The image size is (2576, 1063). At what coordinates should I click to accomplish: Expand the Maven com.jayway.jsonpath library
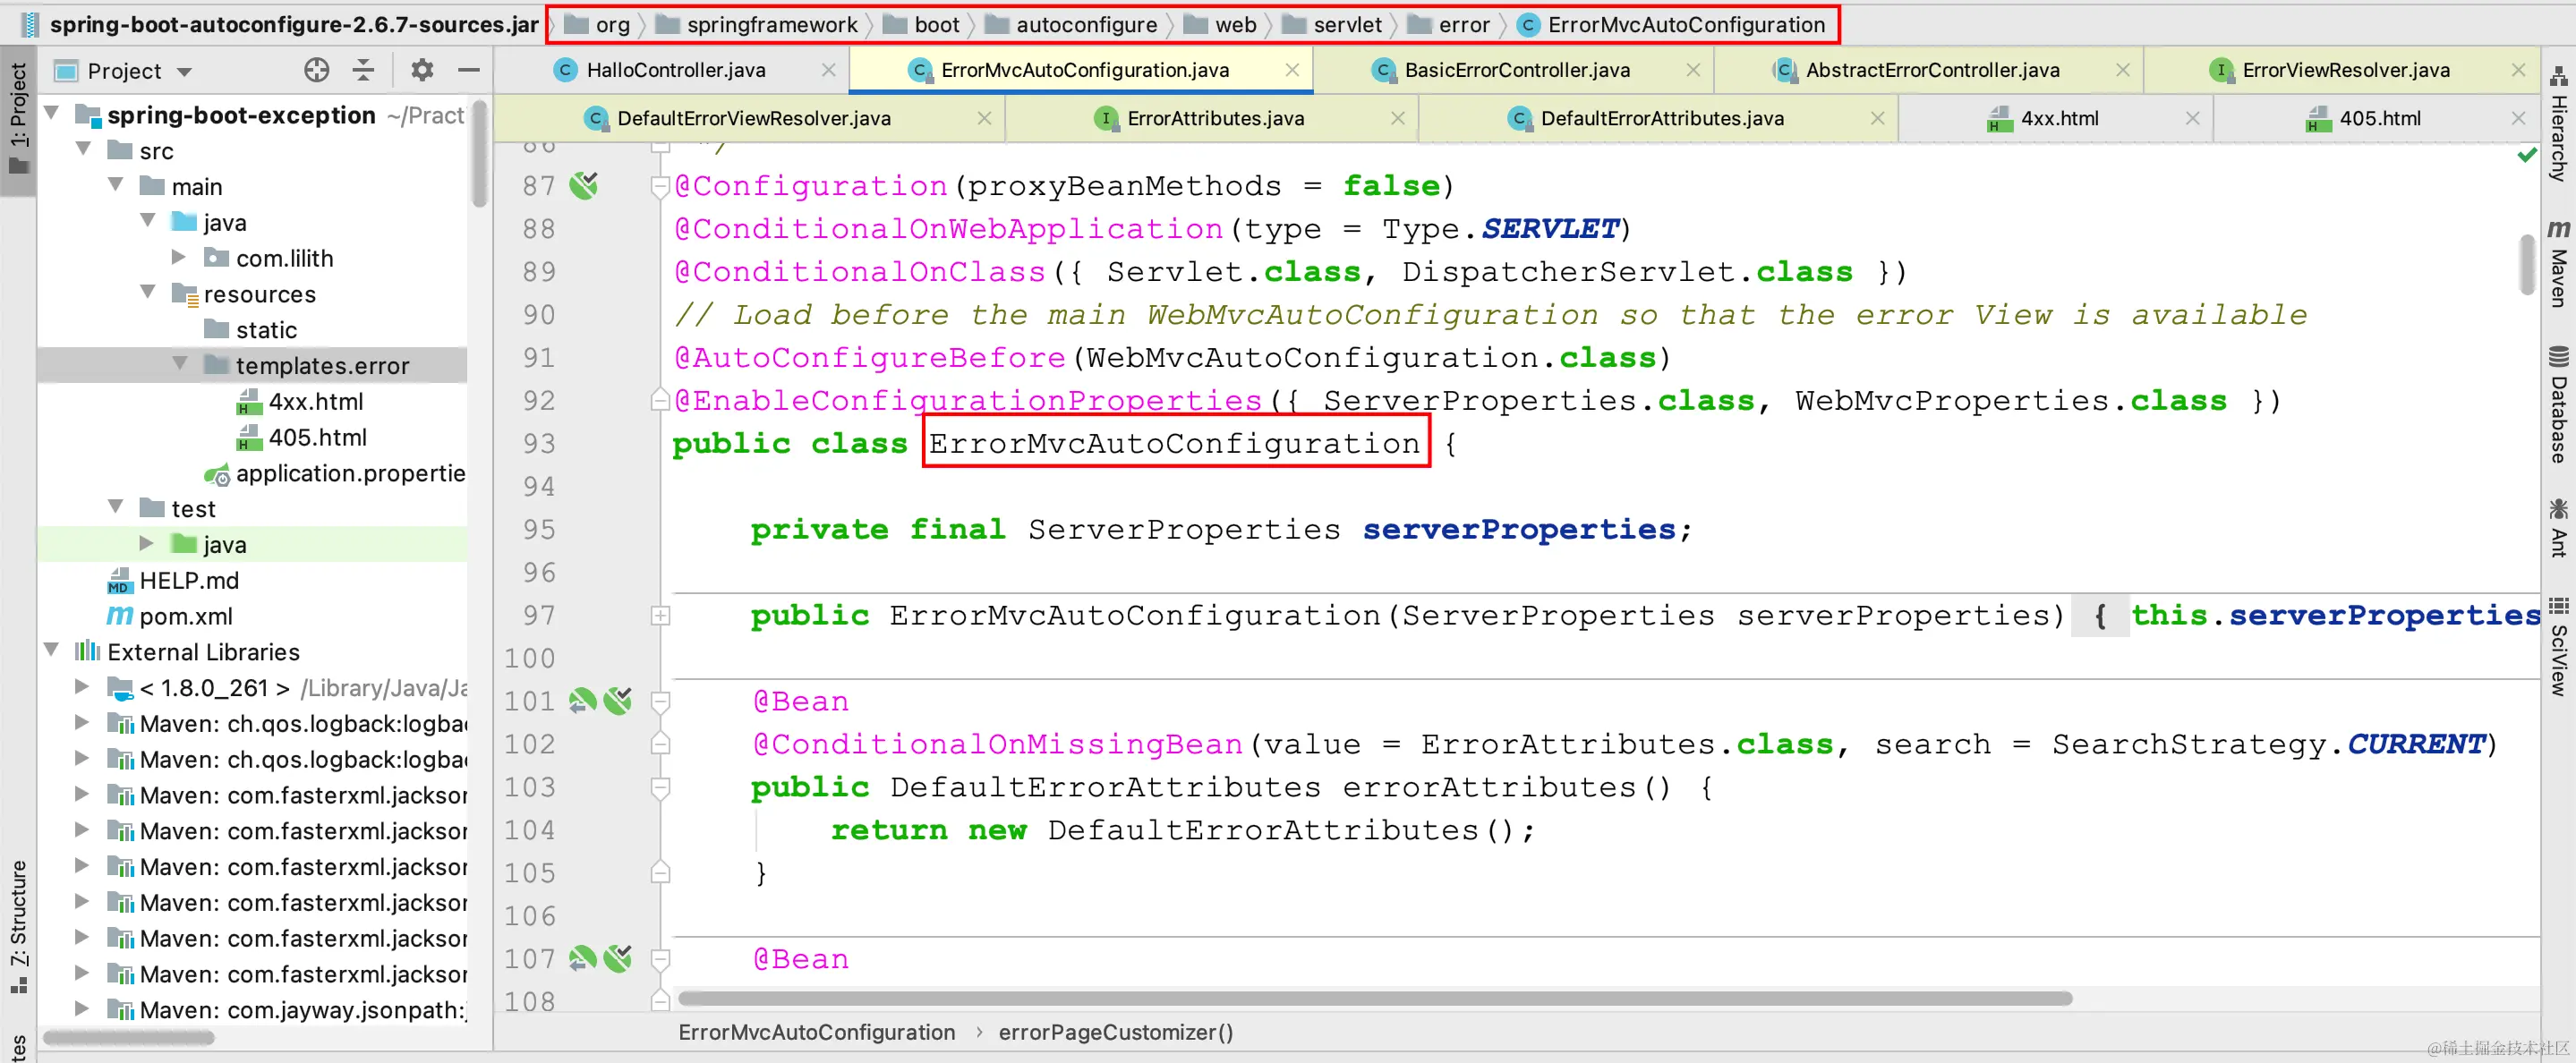coord(84,1009)
